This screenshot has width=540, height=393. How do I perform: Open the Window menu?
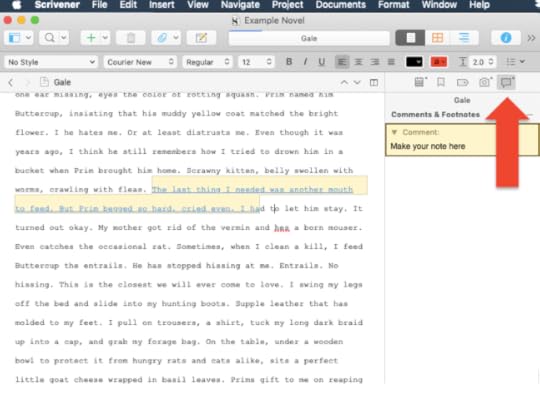pos(439,5)
